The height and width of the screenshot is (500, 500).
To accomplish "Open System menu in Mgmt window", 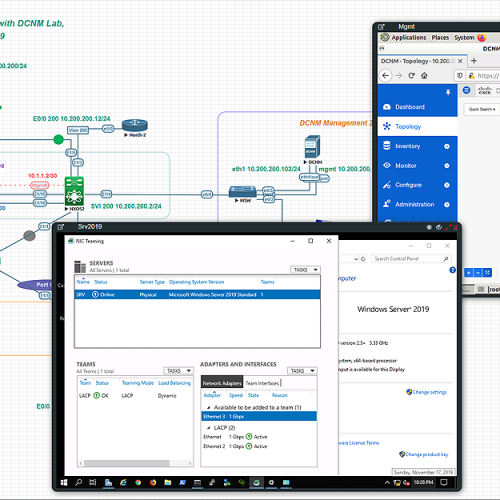I will coord(464,38).
